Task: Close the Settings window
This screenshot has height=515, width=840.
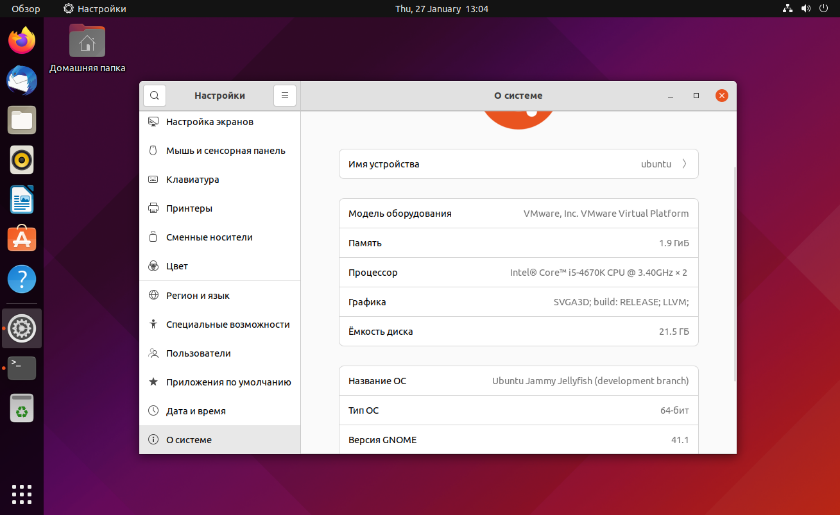Action: pyautogui.click(x=722, y=95)
